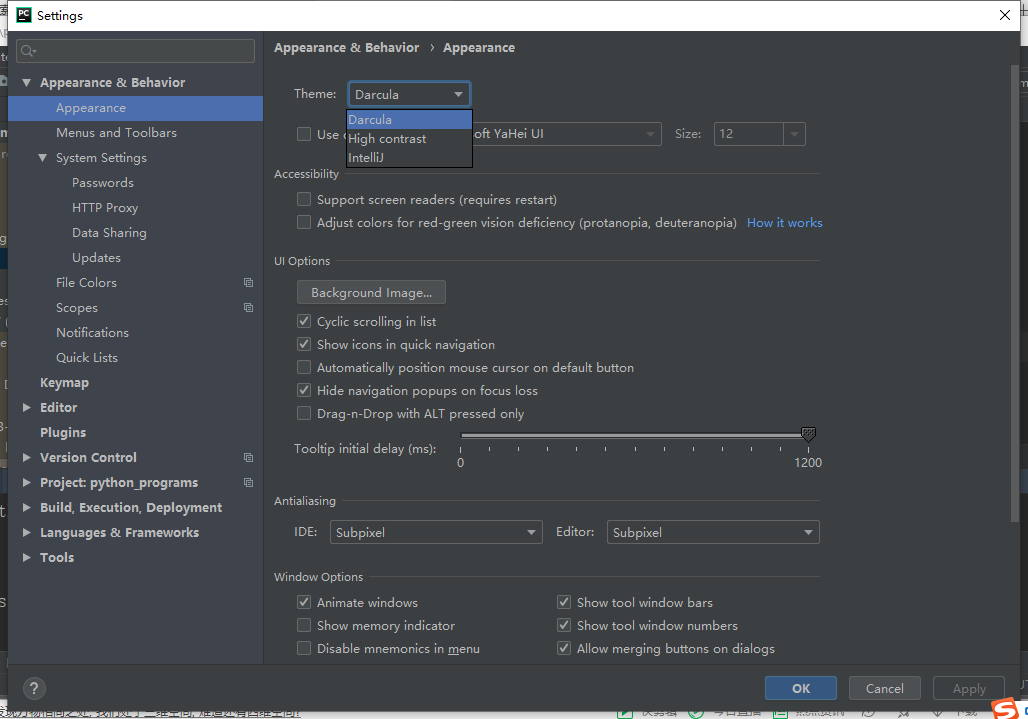Image resolution: width=1028 pixels, height=719 pixels.
Task: Expand Project: python_programs node
Action: click(27, 482)
